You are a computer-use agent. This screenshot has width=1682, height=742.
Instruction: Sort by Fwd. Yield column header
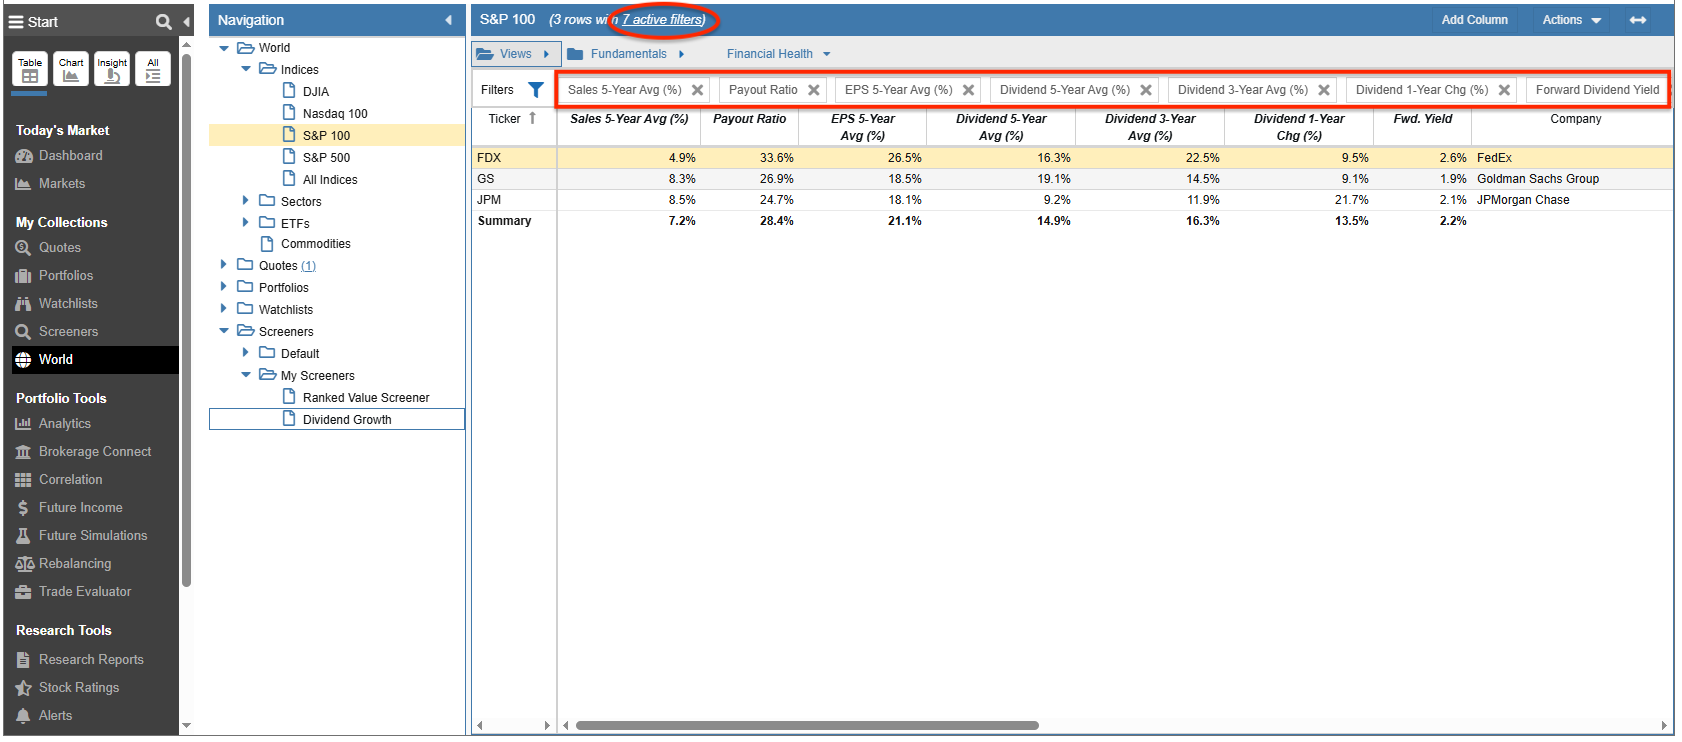(1423, 119)
